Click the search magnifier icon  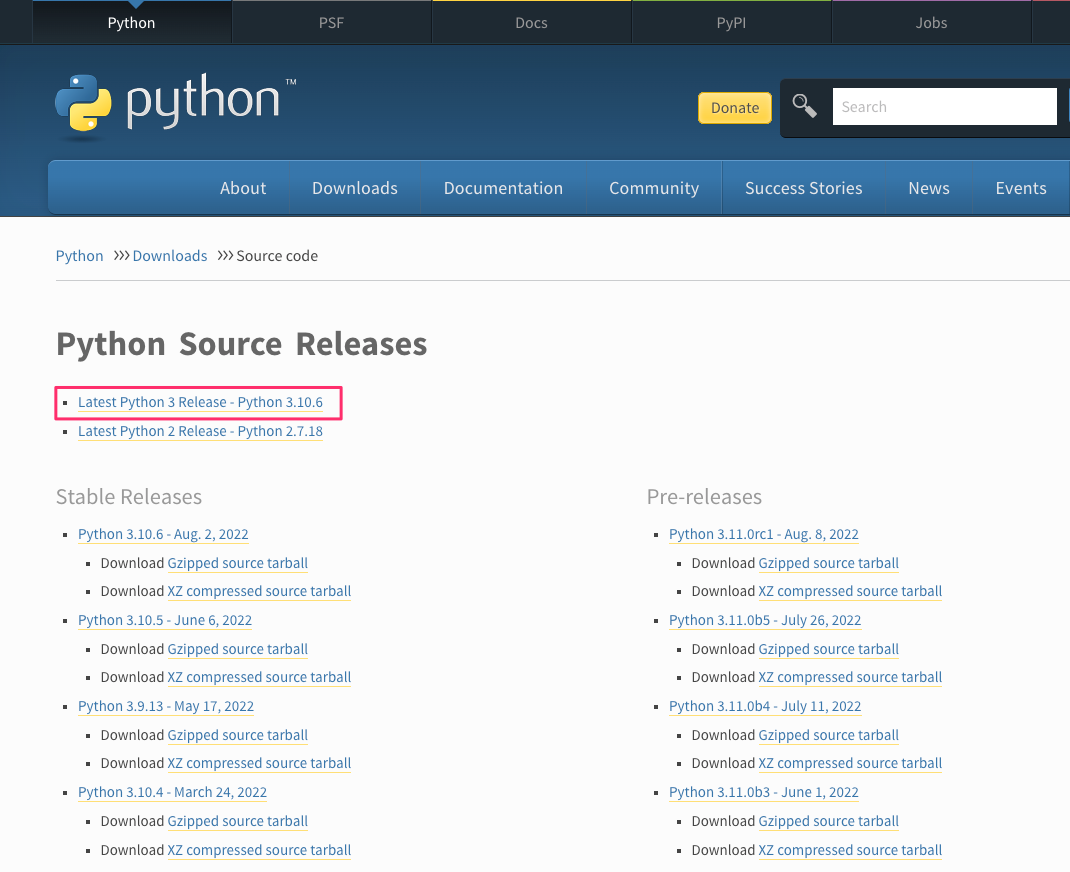coord(804,105)
